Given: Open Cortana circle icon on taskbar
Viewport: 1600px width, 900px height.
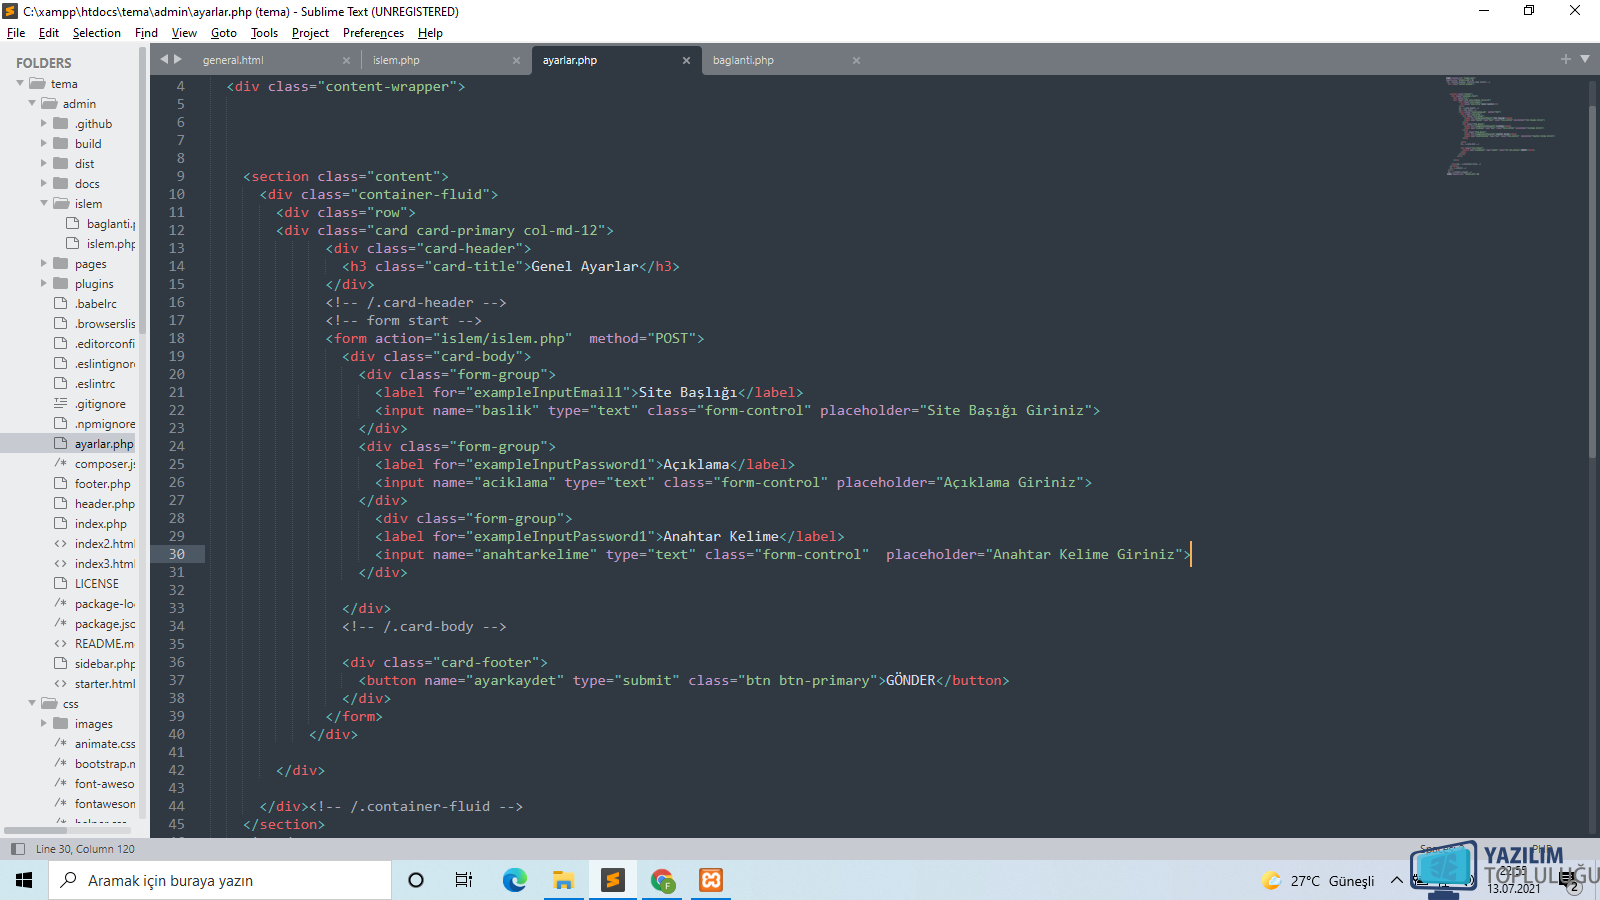Looking at the screenshot, I should [416, 880].
